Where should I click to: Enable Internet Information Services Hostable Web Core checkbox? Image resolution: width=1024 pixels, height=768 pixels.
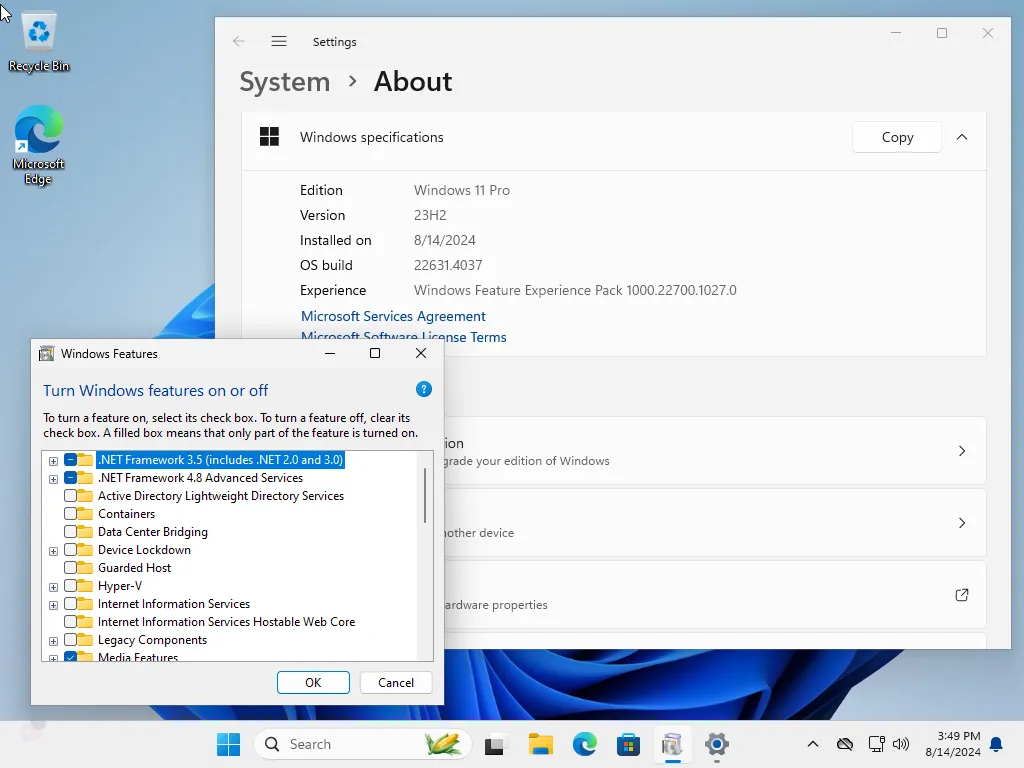[71, 622]
